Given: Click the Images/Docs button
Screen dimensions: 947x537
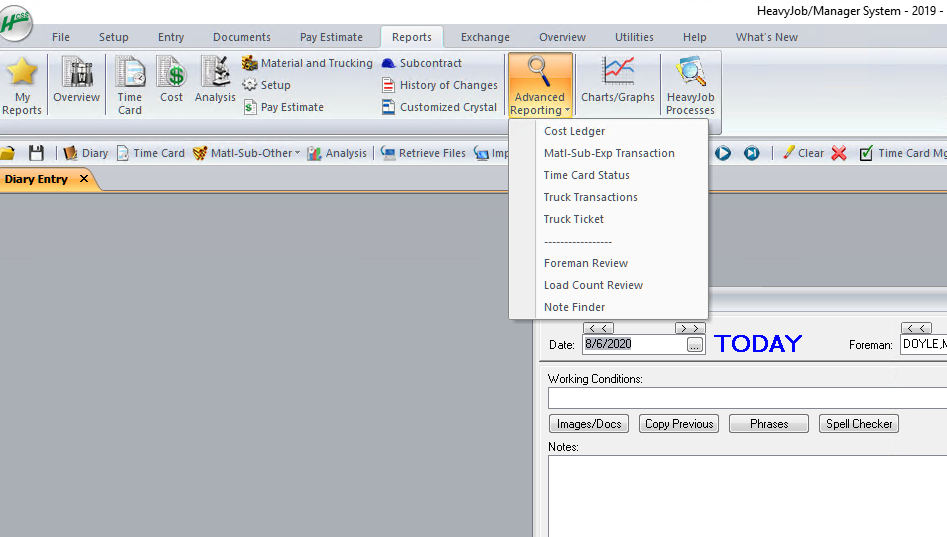Looking at the screenshot, I should click(589, 424).
